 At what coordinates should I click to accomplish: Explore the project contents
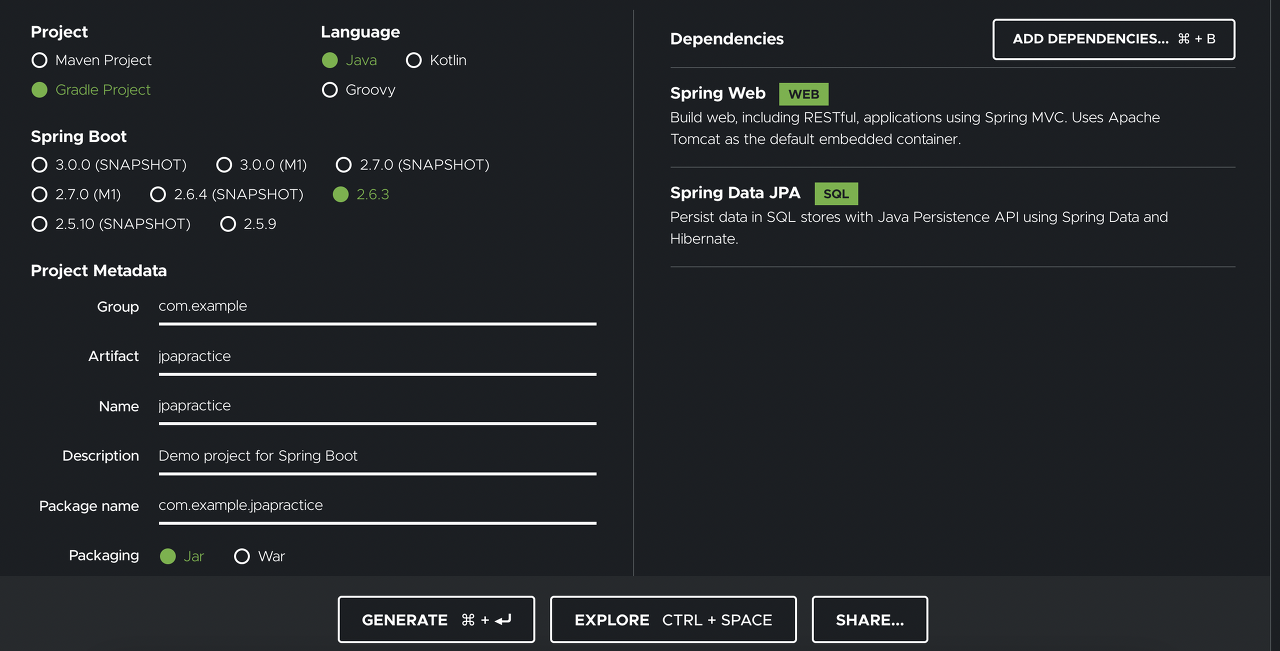673,620
